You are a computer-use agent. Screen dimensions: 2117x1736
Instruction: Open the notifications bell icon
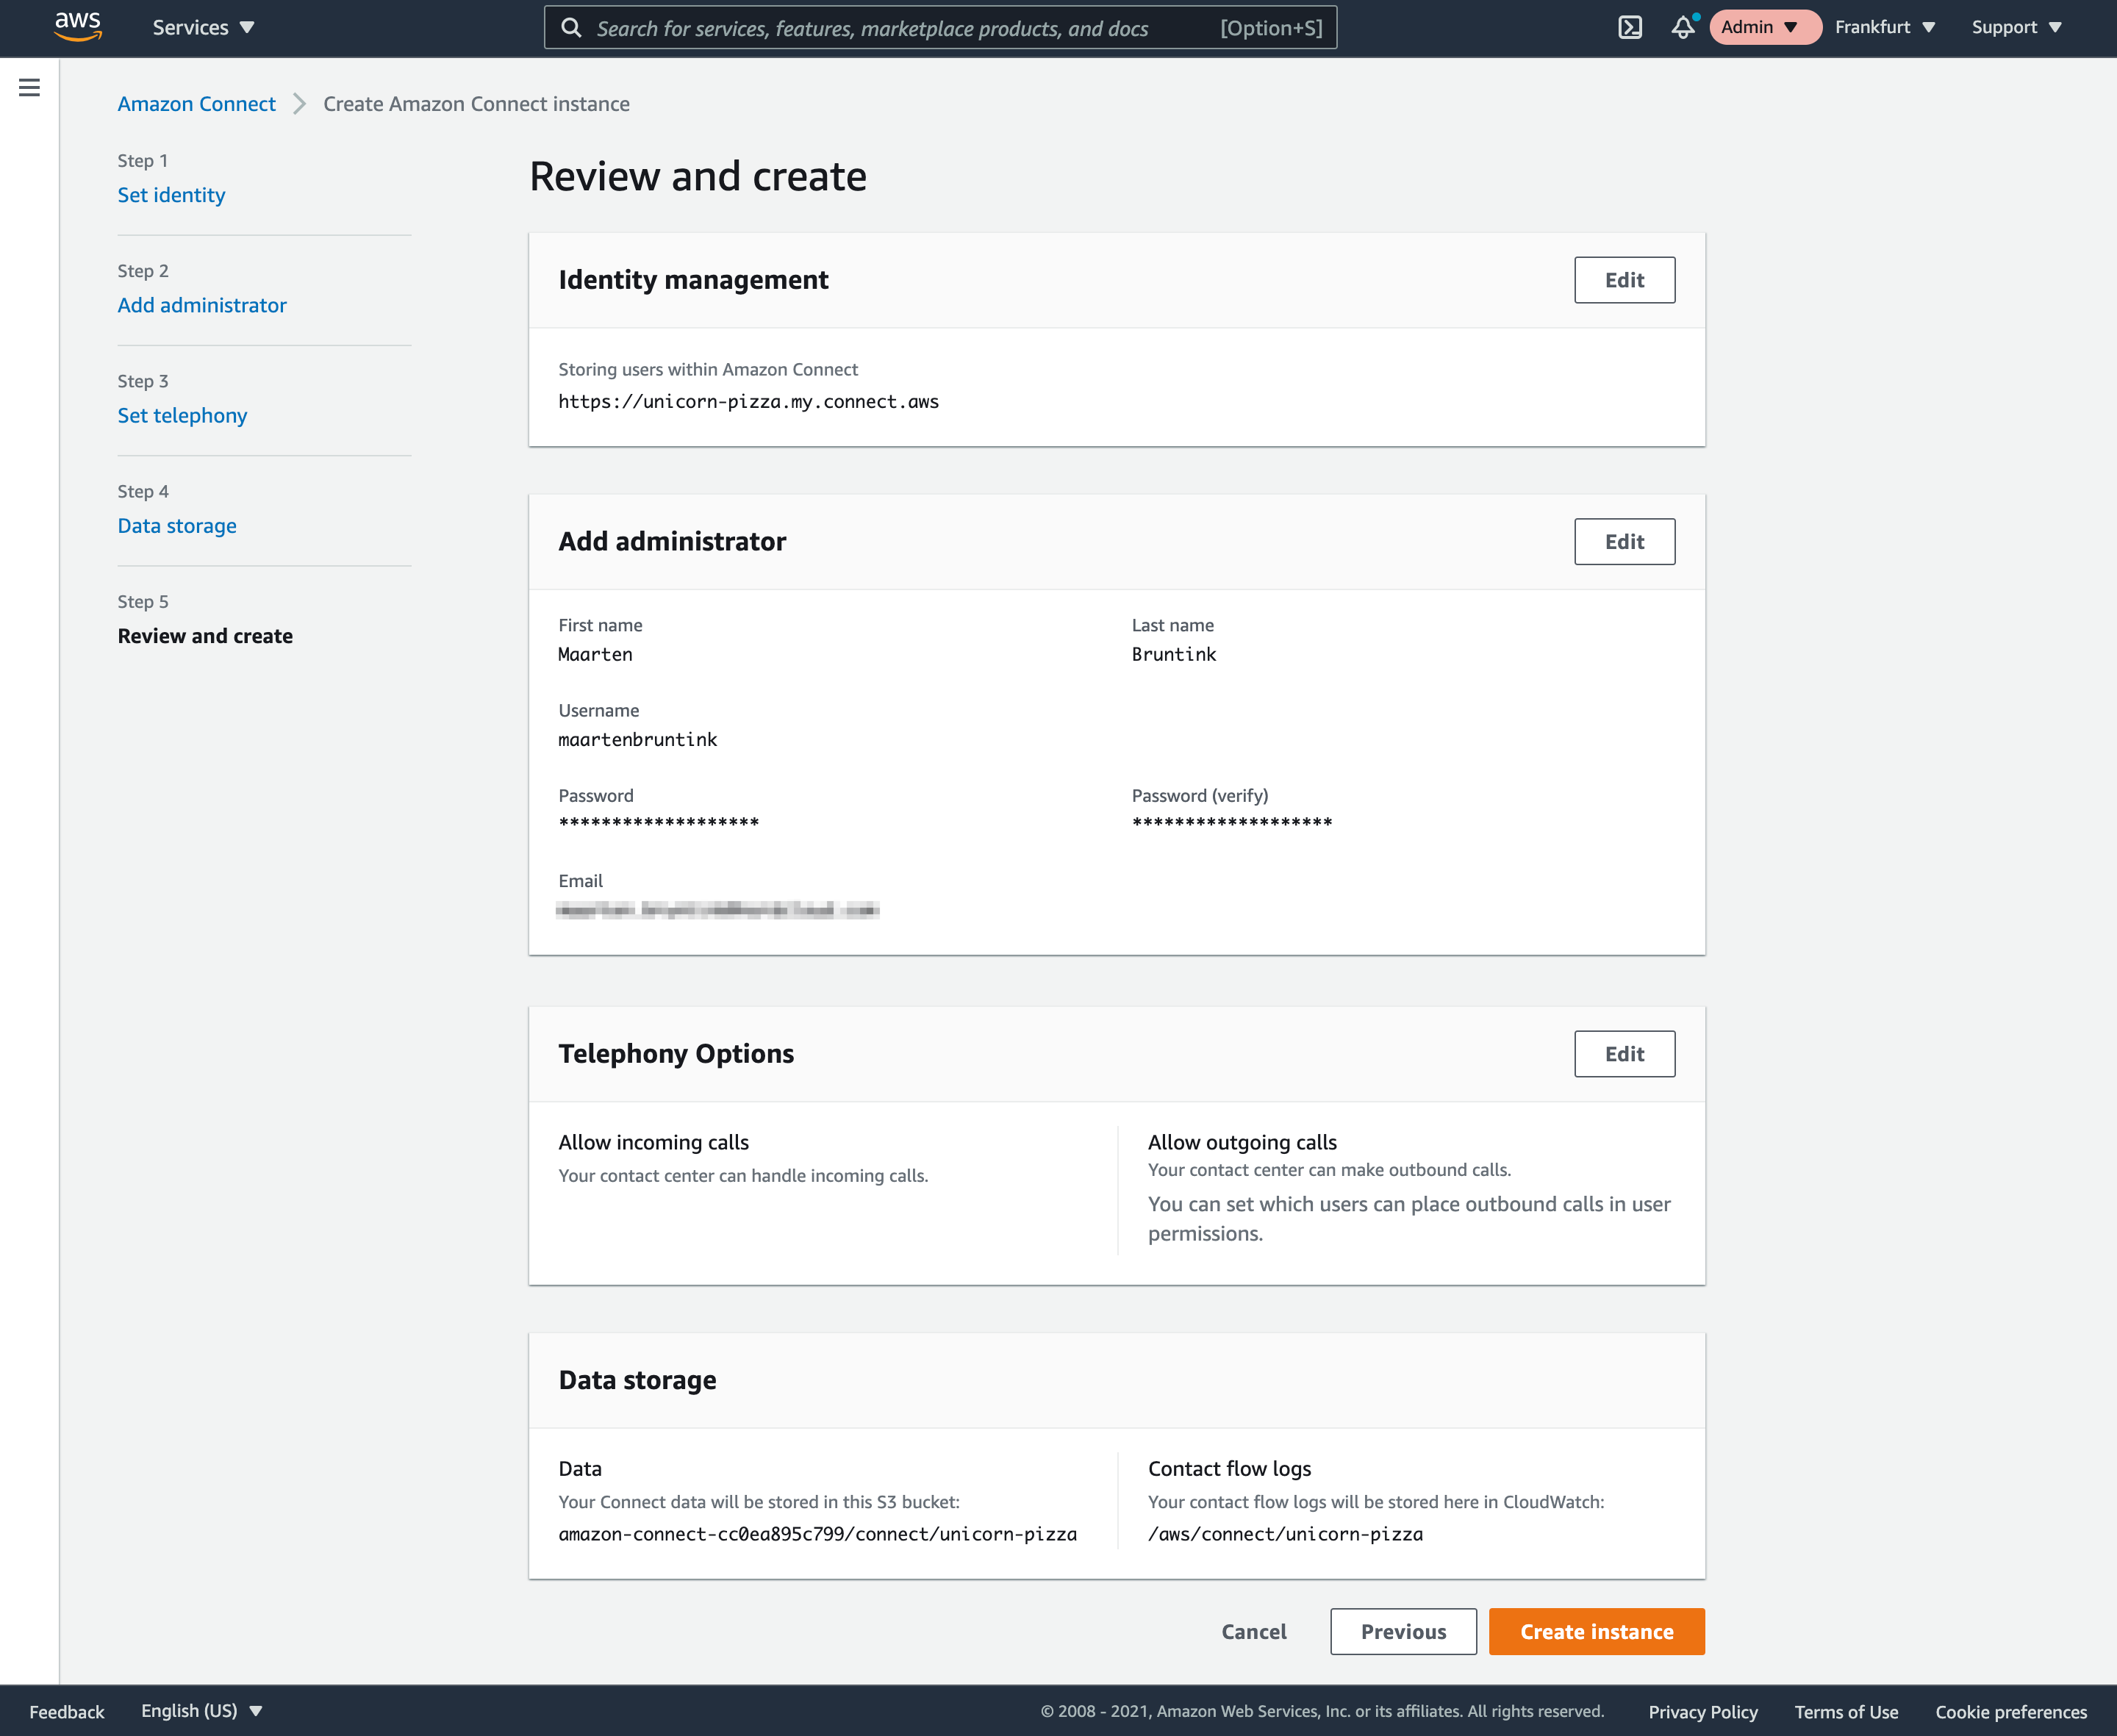(1684, 27)
